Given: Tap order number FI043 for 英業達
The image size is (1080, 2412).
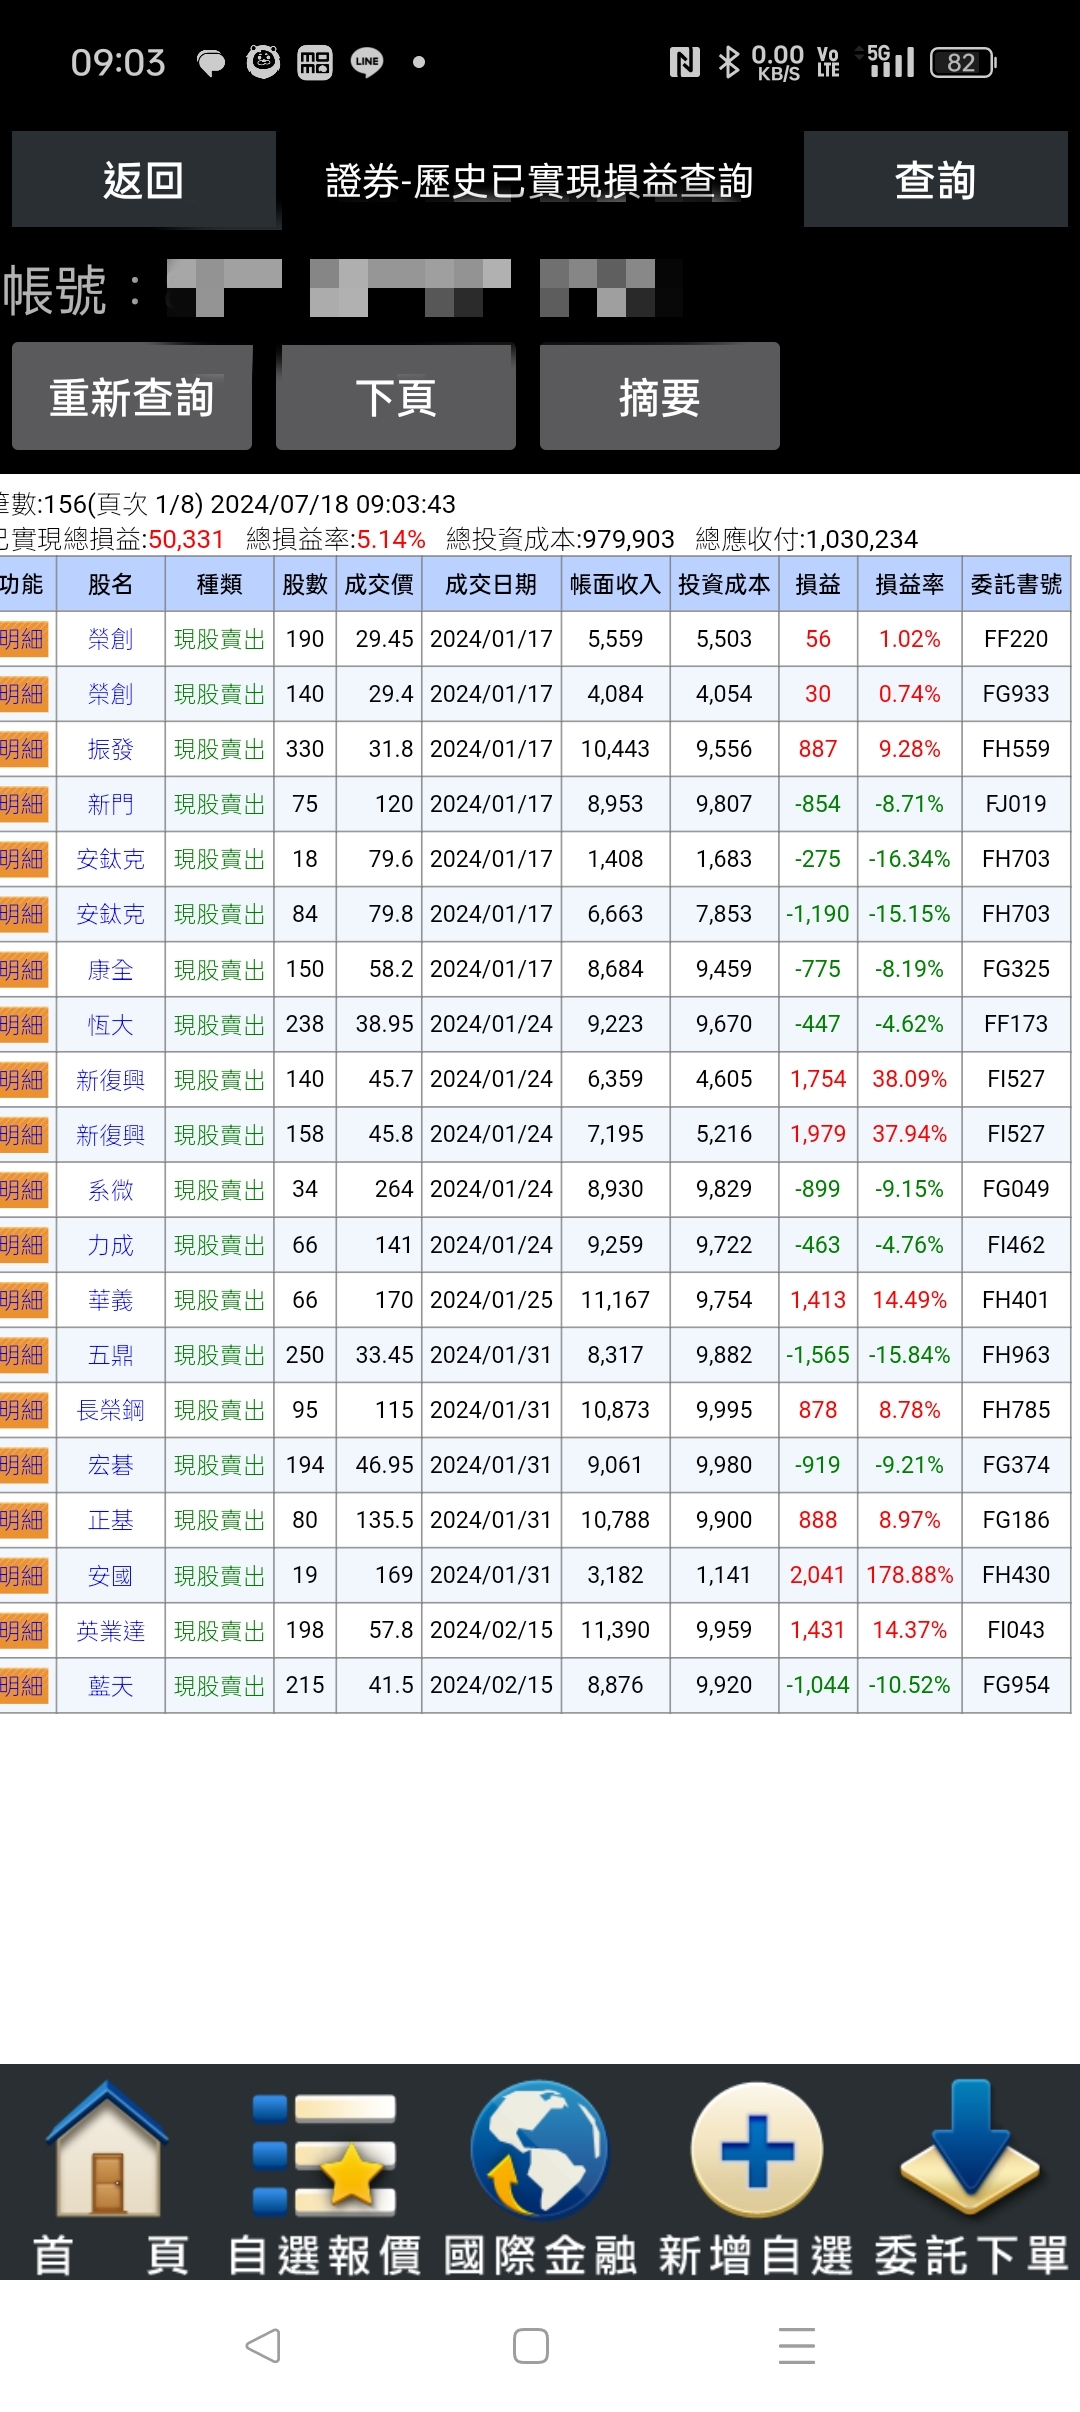Looking at the screenshot, I should [x=1016, y=1630].
